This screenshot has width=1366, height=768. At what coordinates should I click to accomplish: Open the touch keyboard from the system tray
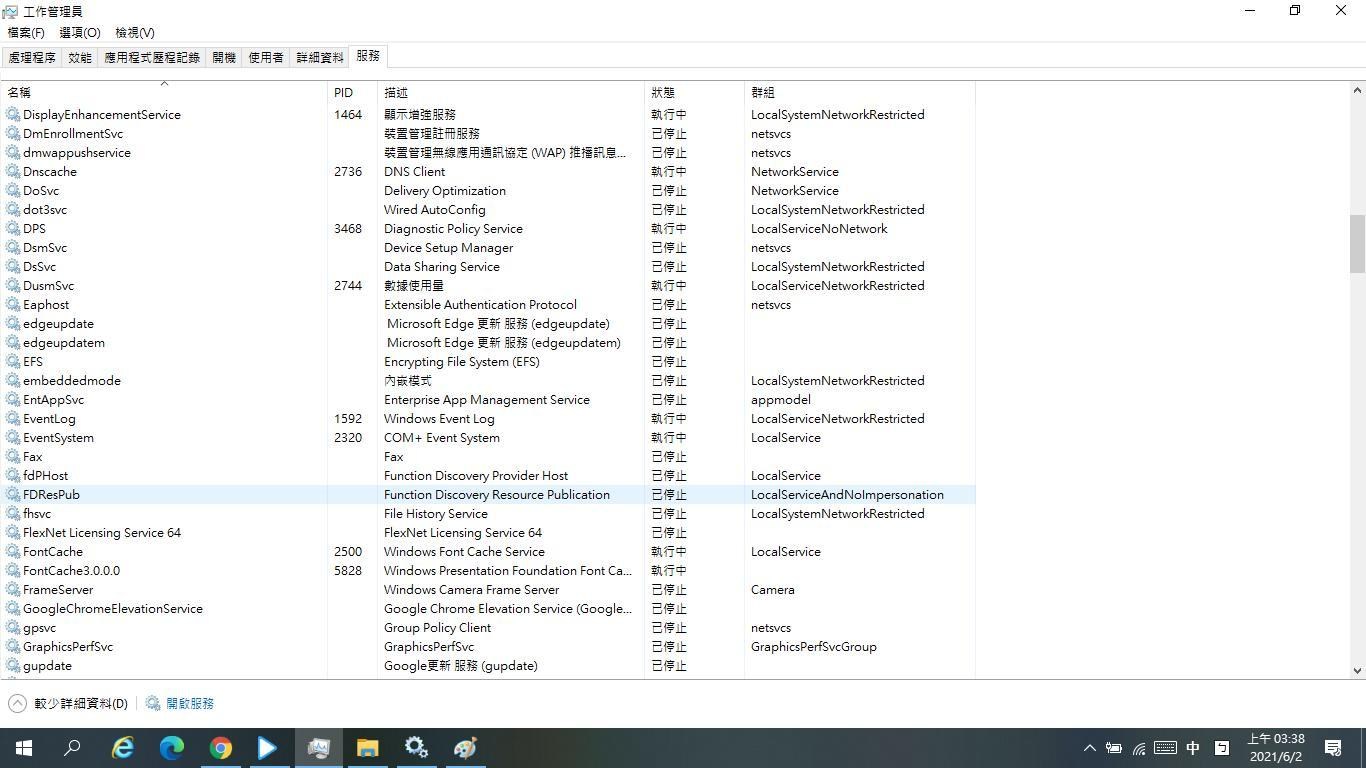coord(1165,747)
